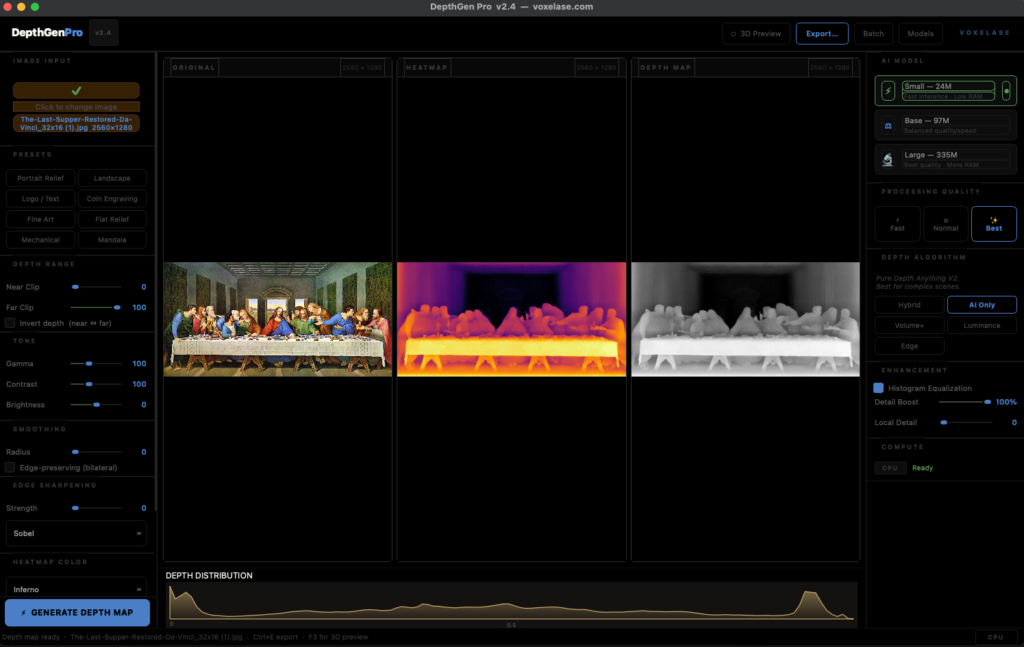Apply the Coin Engraving preset
1024x647 pixels.
pyautogui.click(x=112, y=198)
